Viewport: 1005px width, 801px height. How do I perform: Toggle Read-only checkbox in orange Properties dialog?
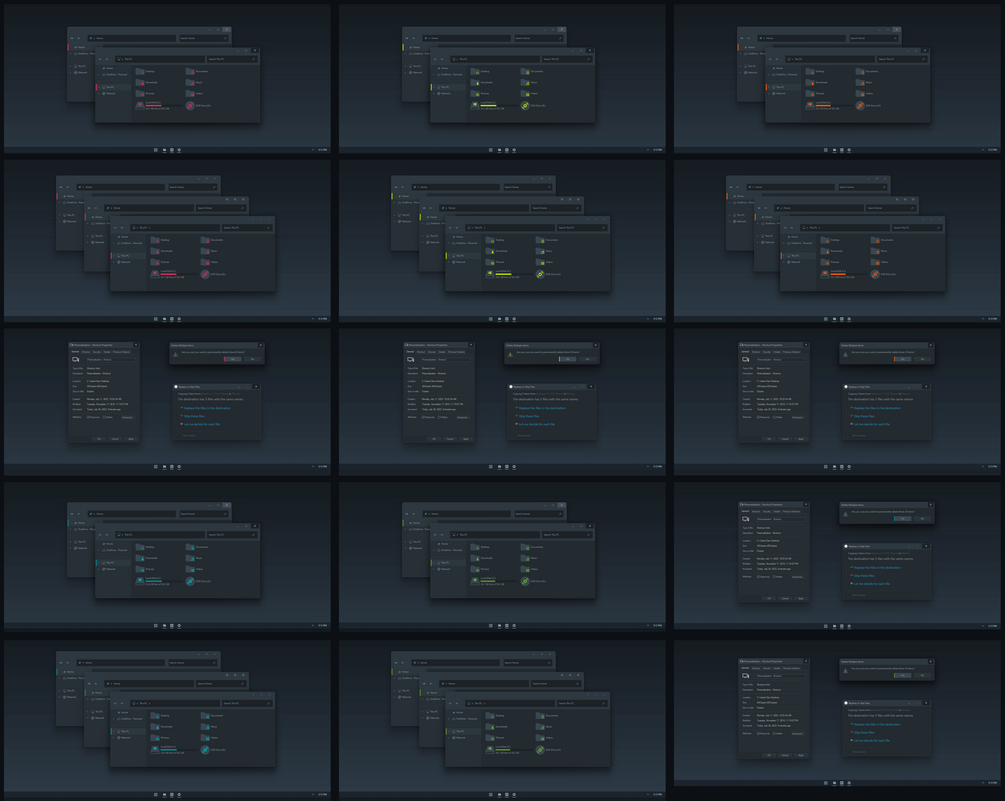pos(758,417)
